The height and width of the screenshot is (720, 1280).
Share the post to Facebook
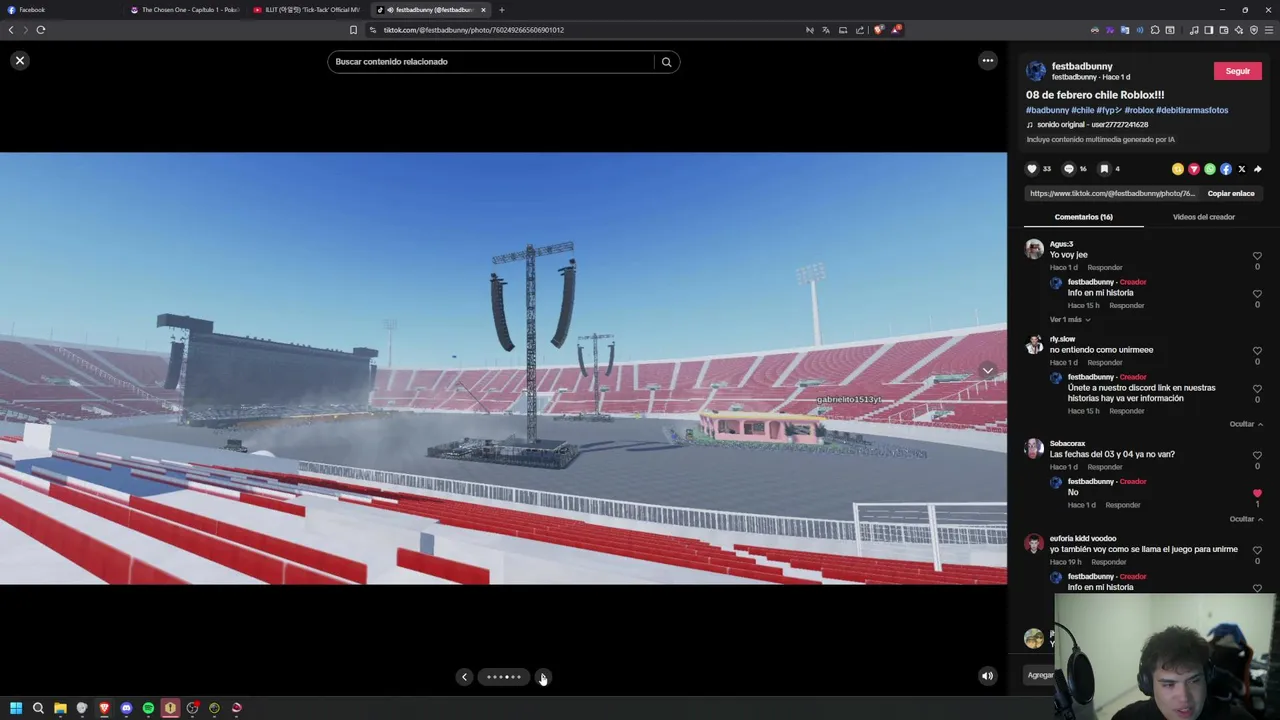(1226, 169)
